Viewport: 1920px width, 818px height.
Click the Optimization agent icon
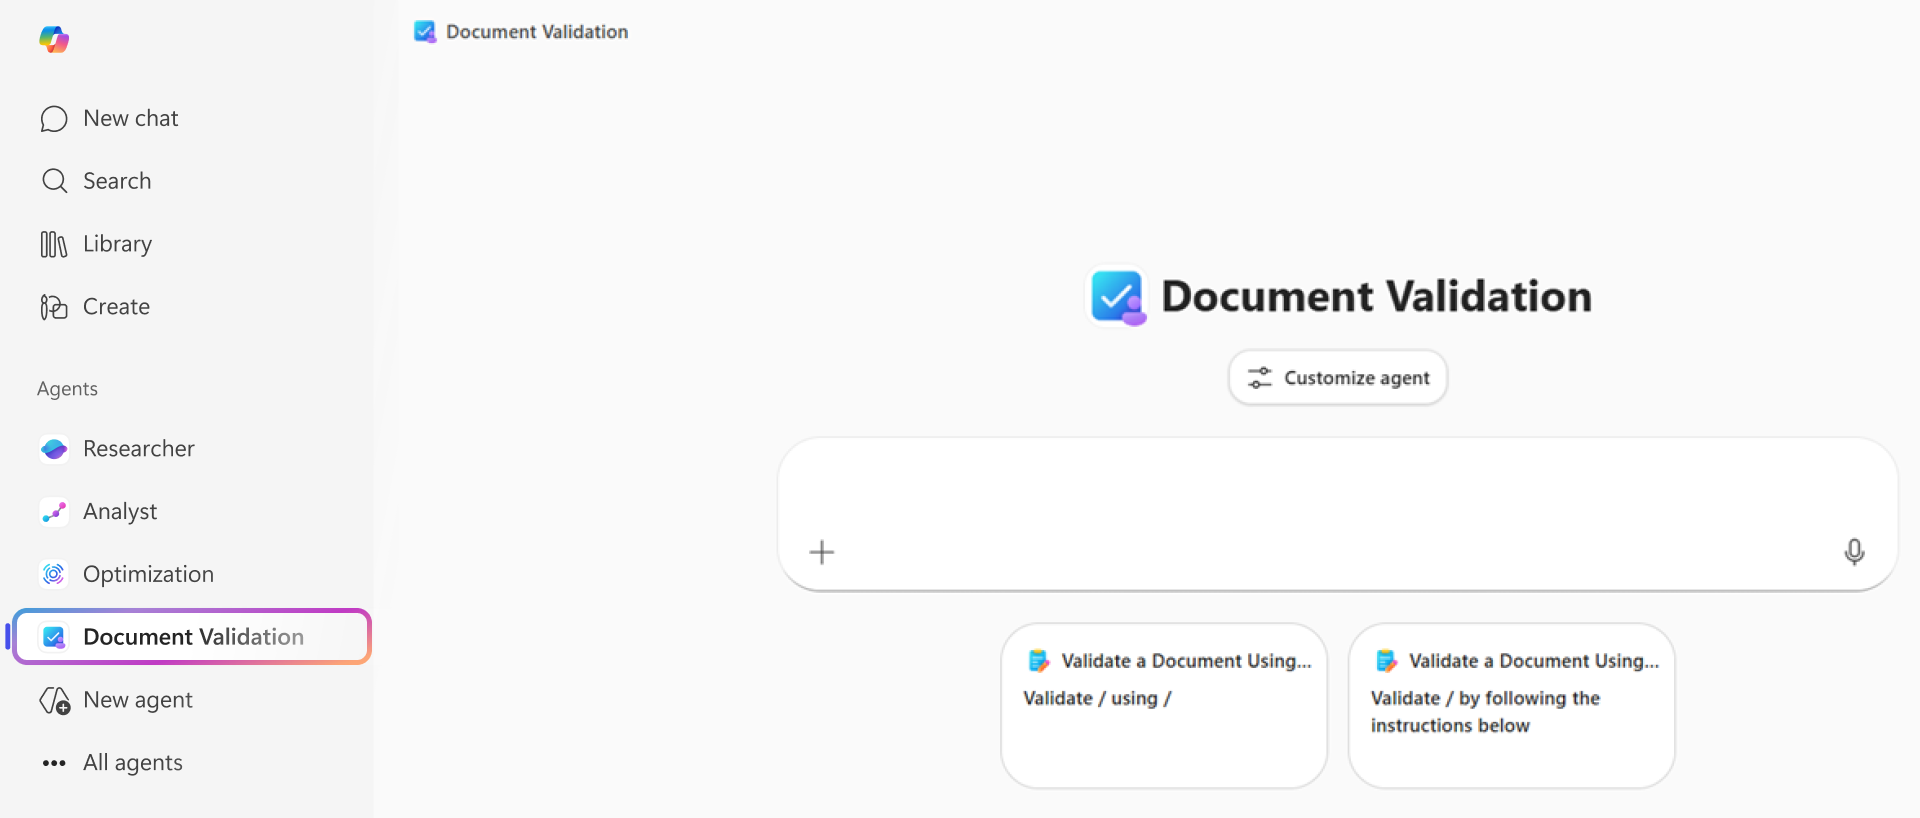tap(54, 574)
